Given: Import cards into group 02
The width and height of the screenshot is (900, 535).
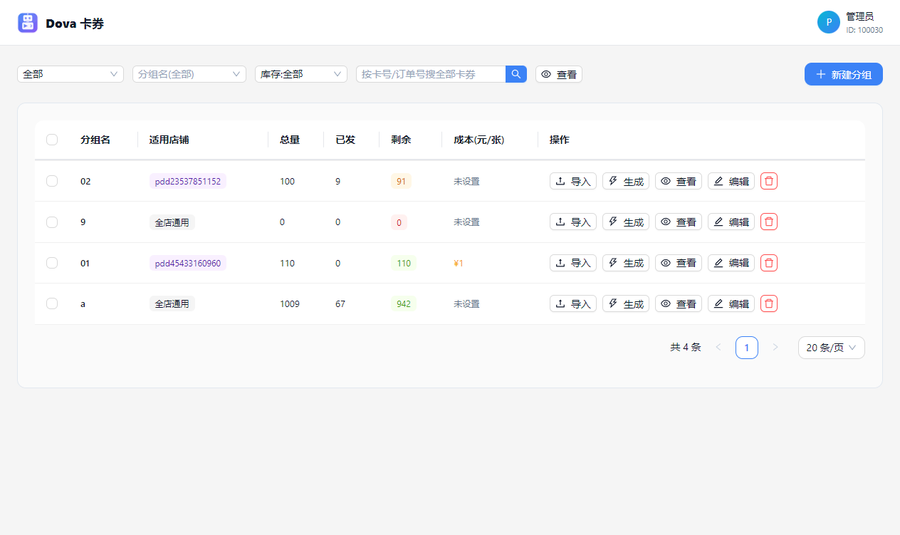Looking at the screenshot, I should (x=573, y=181).
